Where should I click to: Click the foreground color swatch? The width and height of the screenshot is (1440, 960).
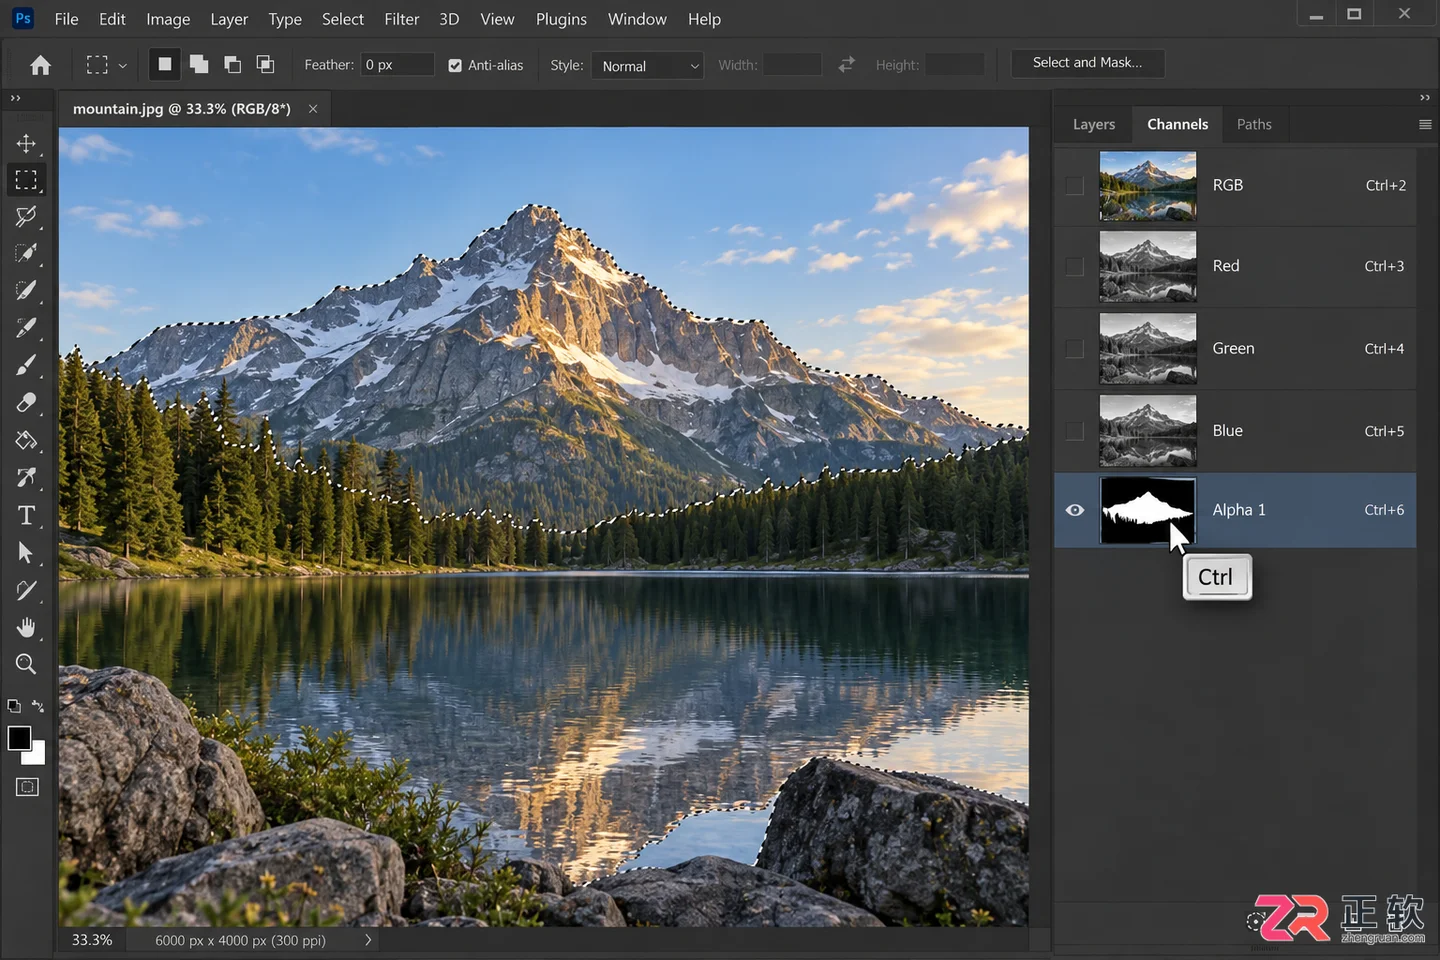coord(19,738)
